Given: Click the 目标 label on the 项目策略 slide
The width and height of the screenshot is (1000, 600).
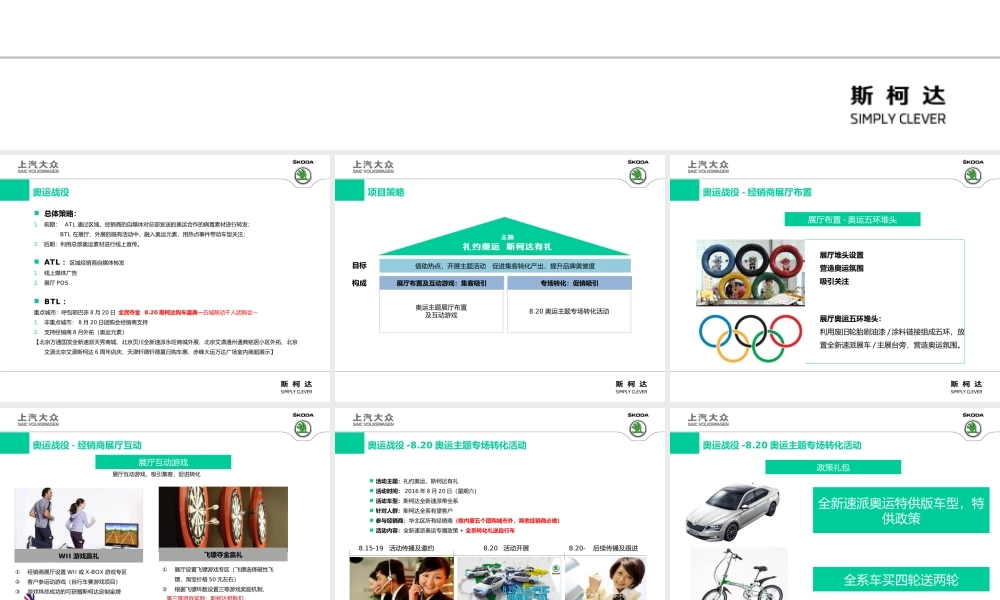Looking at the screenshot, I should (x=359, y=265).
